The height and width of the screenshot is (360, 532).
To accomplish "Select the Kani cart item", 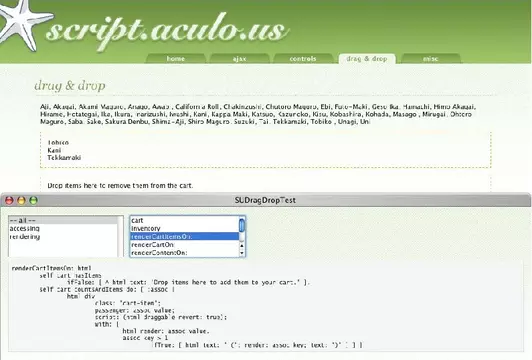I will (x=54, y=150).
